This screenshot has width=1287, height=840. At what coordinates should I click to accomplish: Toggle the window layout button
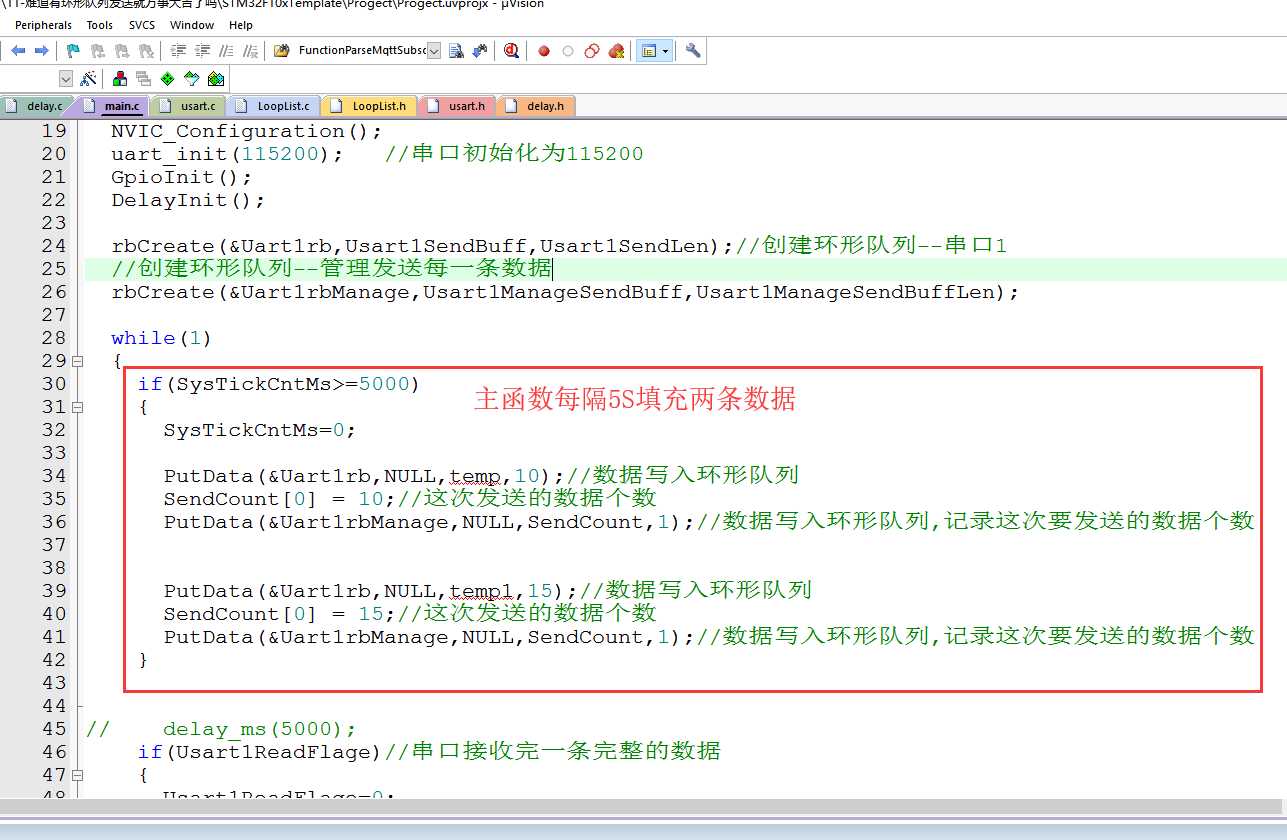[649, 51]
